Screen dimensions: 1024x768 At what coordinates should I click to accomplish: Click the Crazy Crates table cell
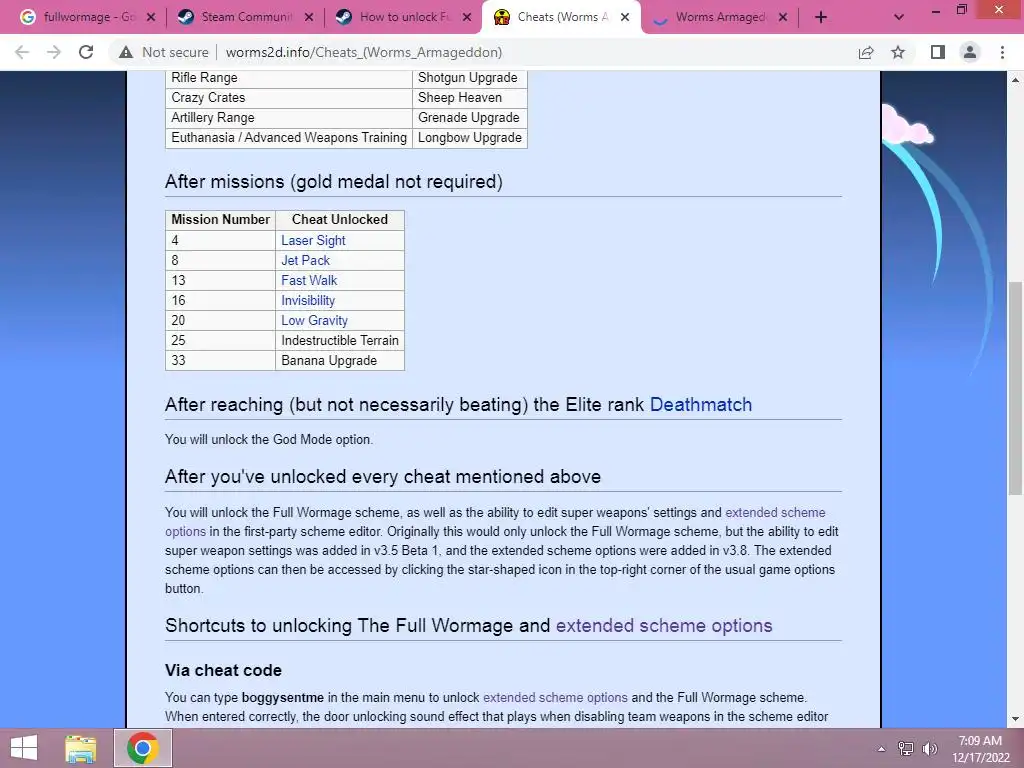289,97
